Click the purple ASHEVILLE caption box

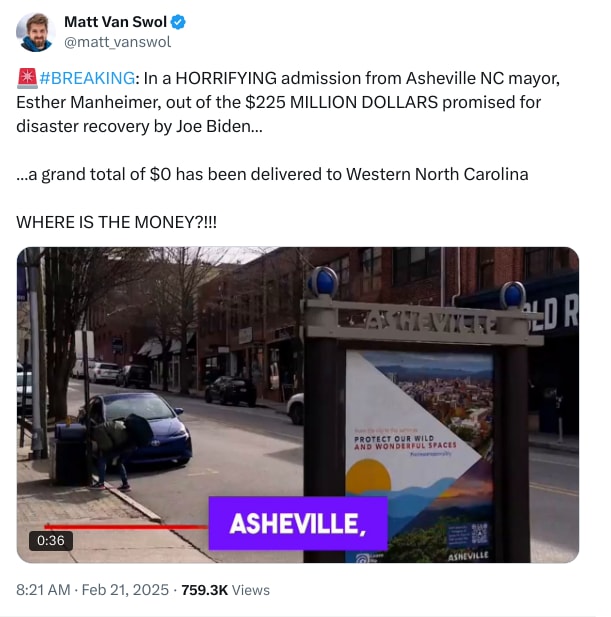coord(298,523)
